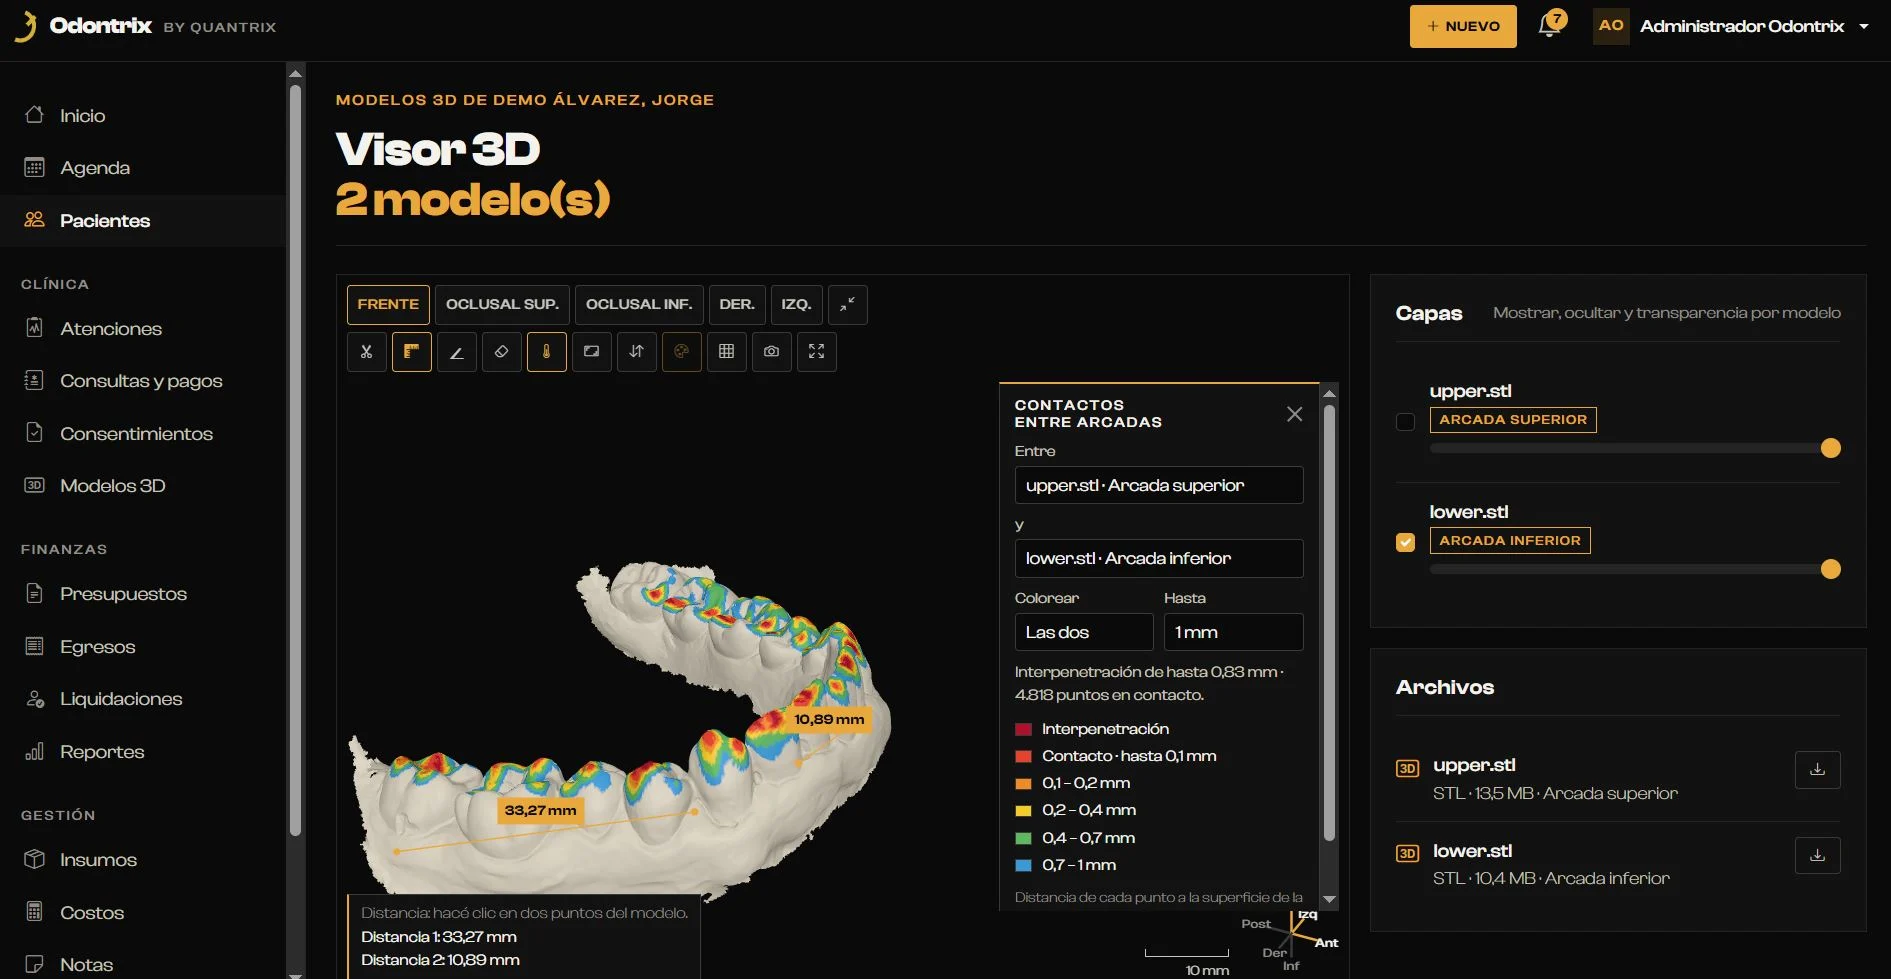Open Atenciones in the sidebar

click(x=143, y=328)
